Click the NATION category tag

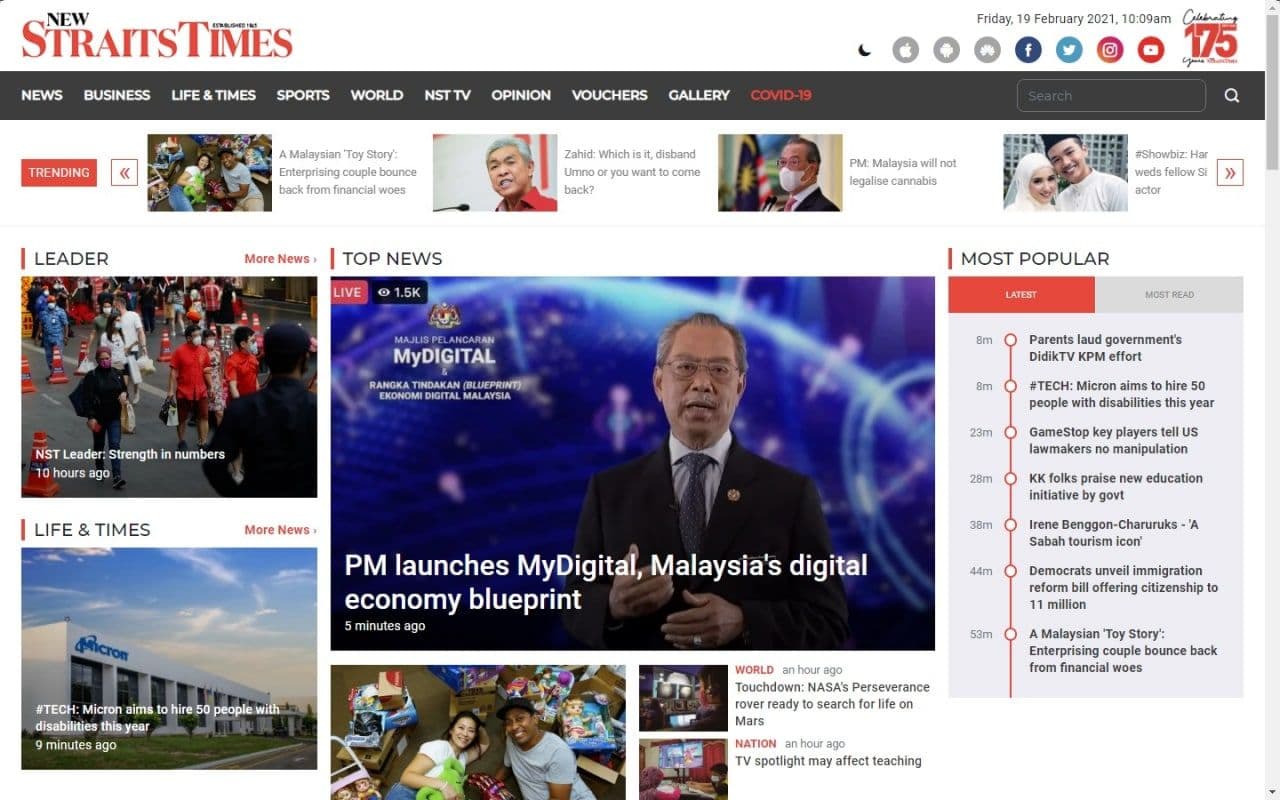click(756, 744)
